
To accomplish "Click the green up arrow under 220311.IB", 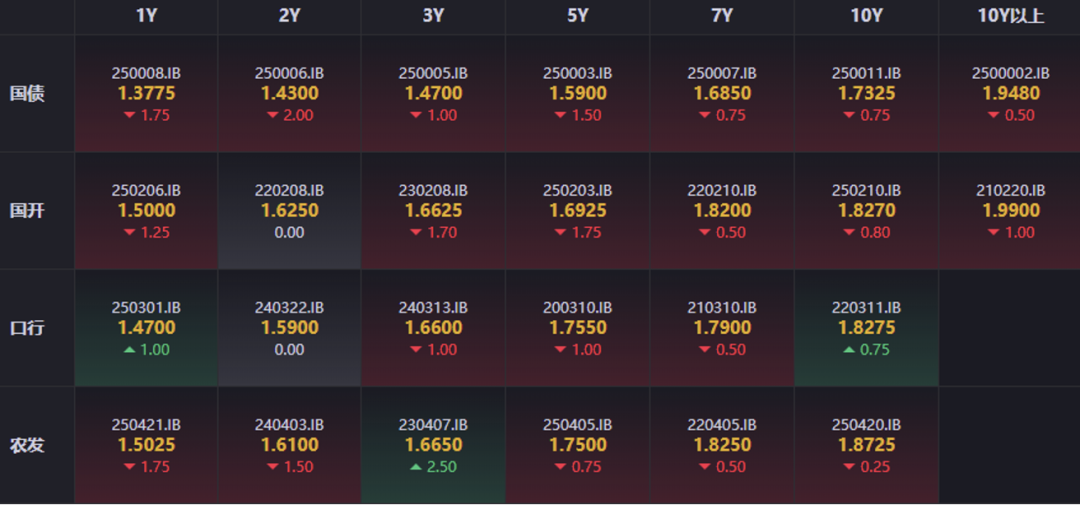I will tap(849, 350).
